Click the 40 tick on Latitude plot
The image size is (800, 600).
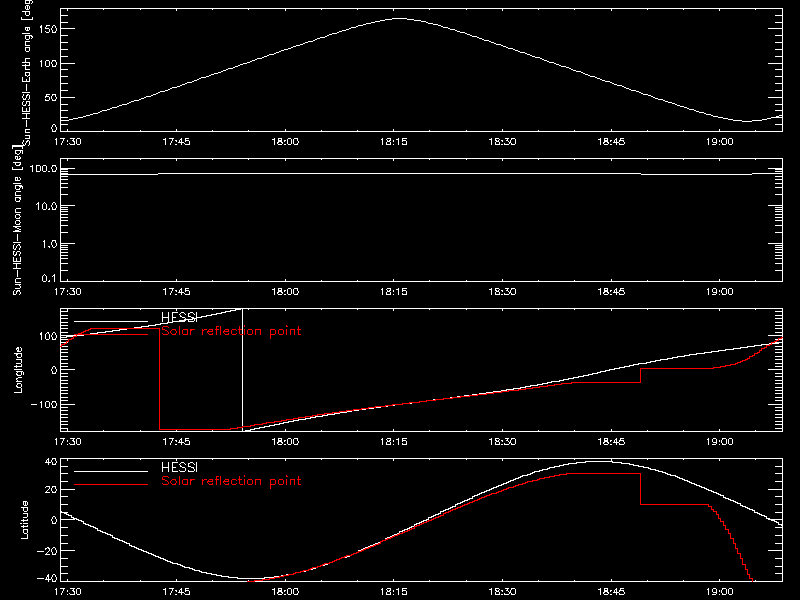click(51, 462)
